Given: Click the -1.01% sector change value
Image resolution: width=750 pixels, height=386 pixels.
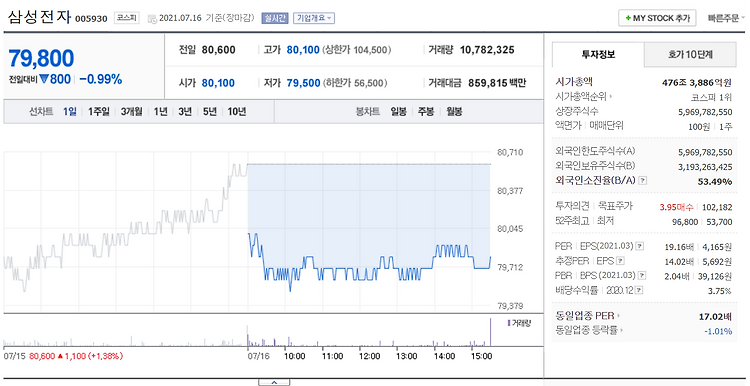Looking at the screenshot, I should point(718,331).
